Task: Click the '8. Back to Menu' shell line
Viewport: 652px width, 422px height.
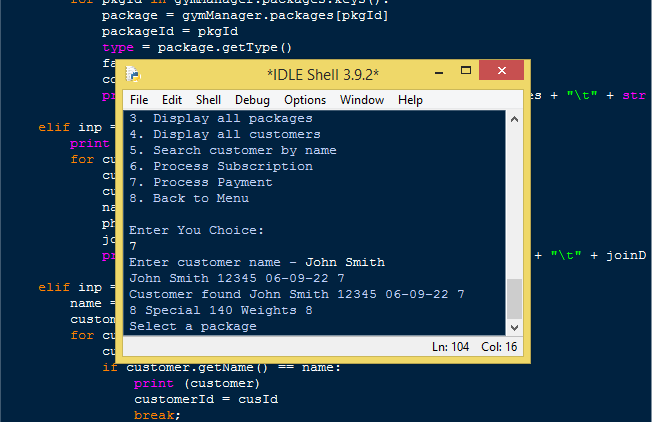Action: pyautogui.click(x=189, y=198)
